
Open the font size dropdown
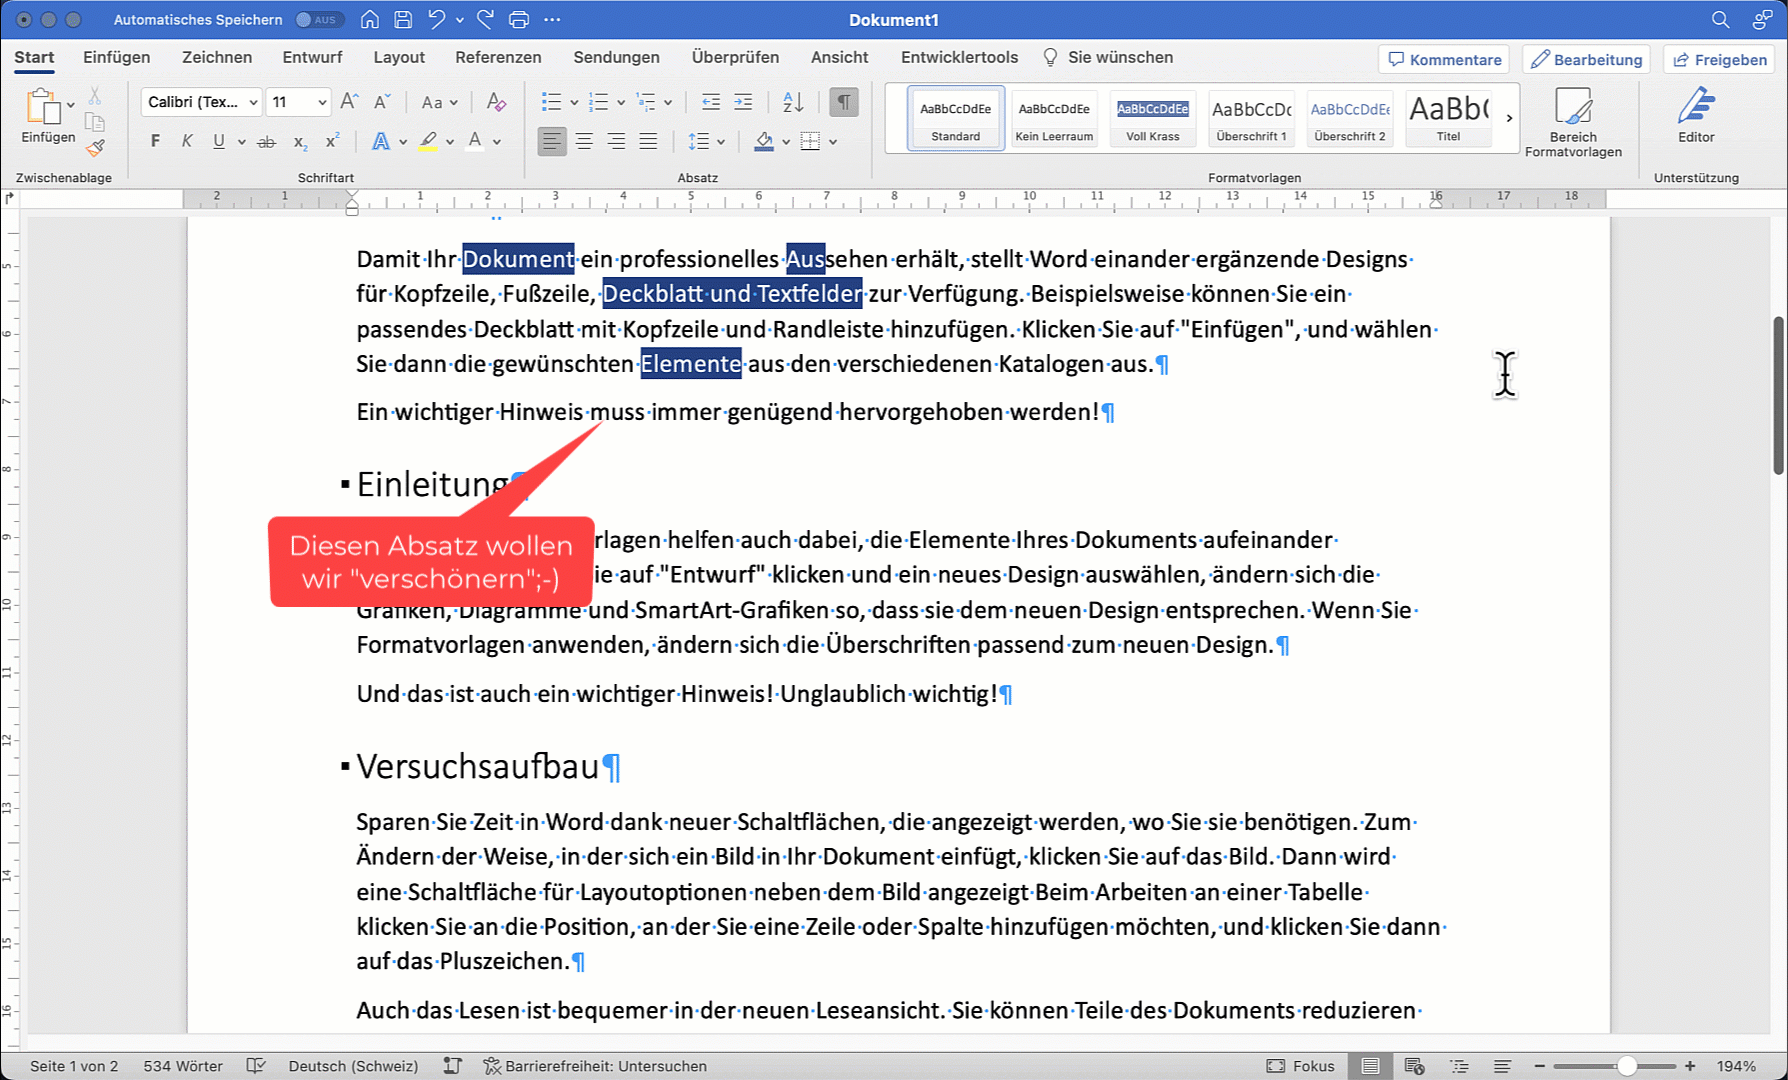point(322,102)
